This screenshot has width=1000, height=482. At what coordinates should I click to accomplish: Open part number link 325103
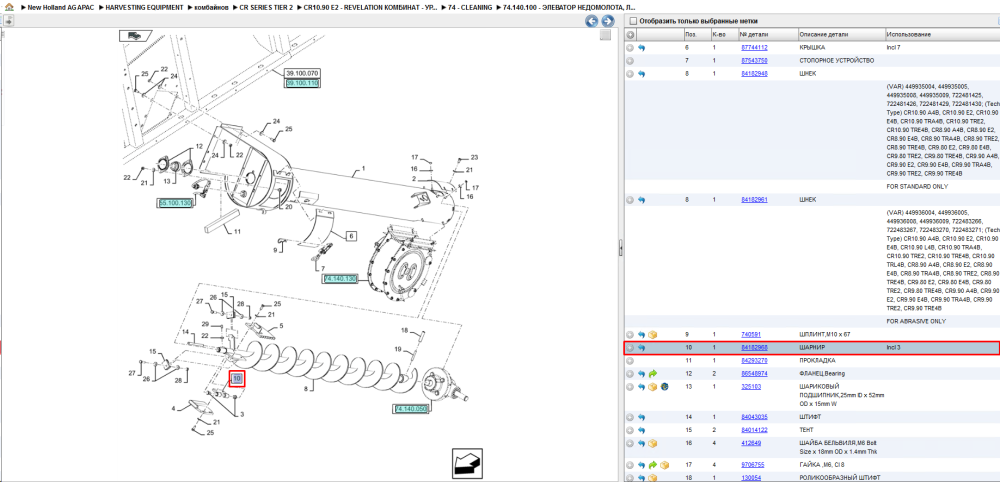click(751, 387)
